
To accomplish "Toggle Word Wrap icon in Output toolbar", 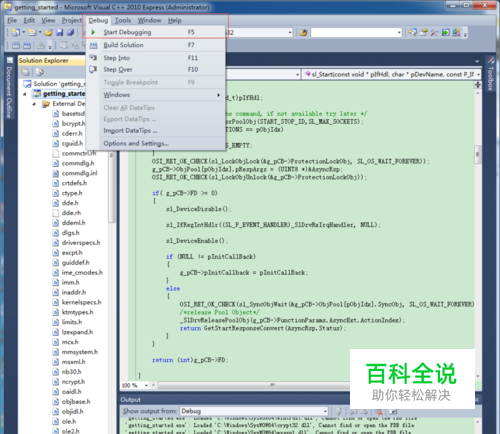I will pyautogui.click(x=393, y=411).
